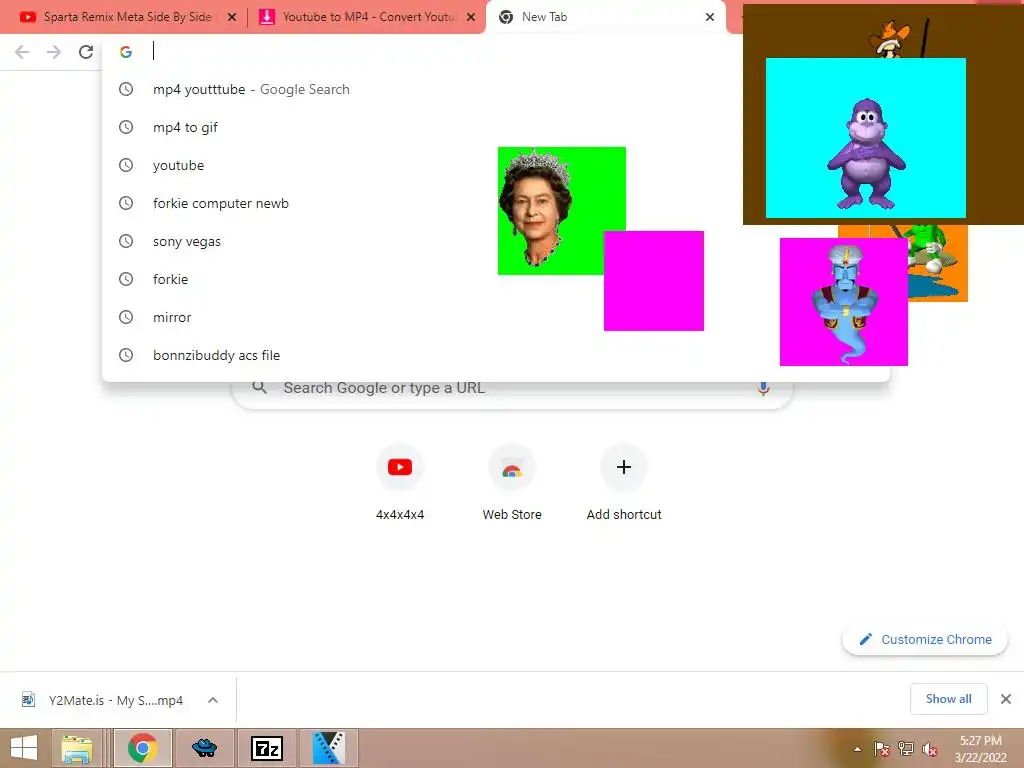Open the Web Store shortcut
Viewport: 1024px width, 768px height.
tap(512, 483)
